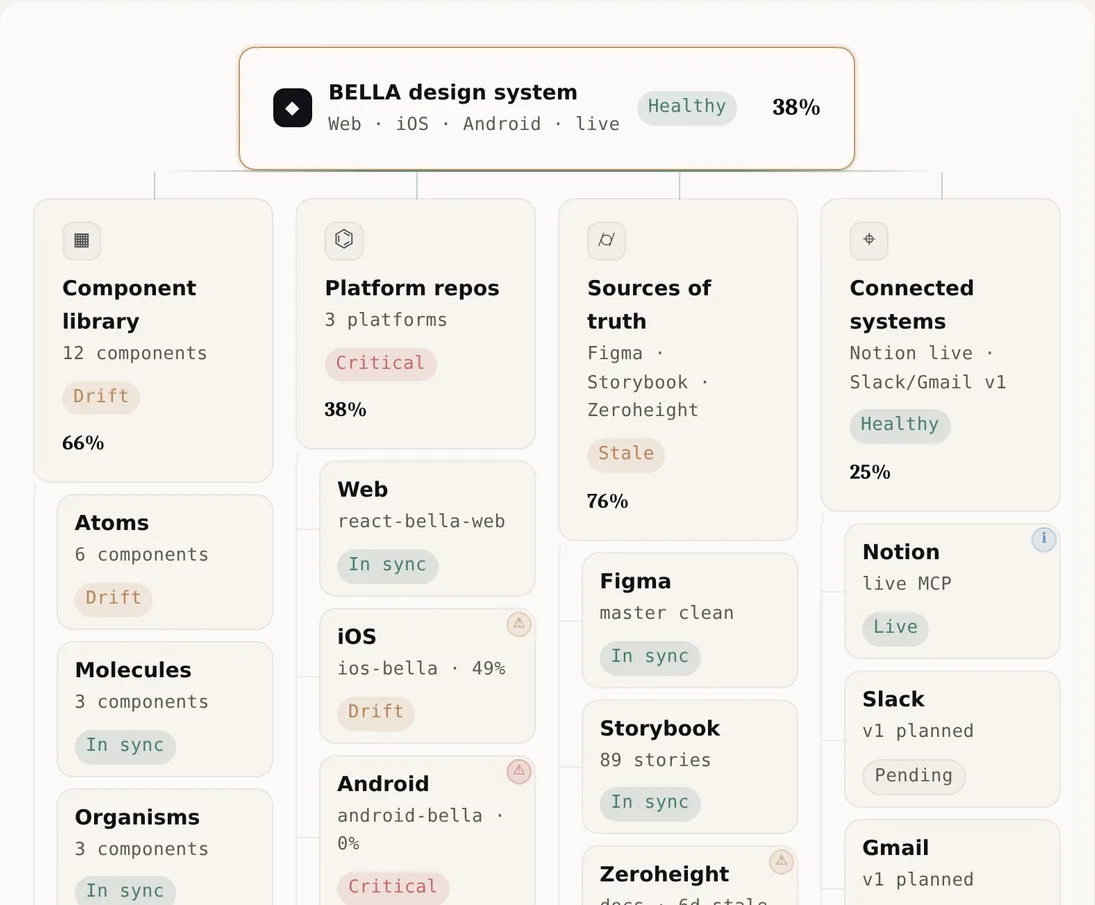
Task: Click the In sync badge on Organisms card
Action: pyautogui.click(x=125, y=891)
